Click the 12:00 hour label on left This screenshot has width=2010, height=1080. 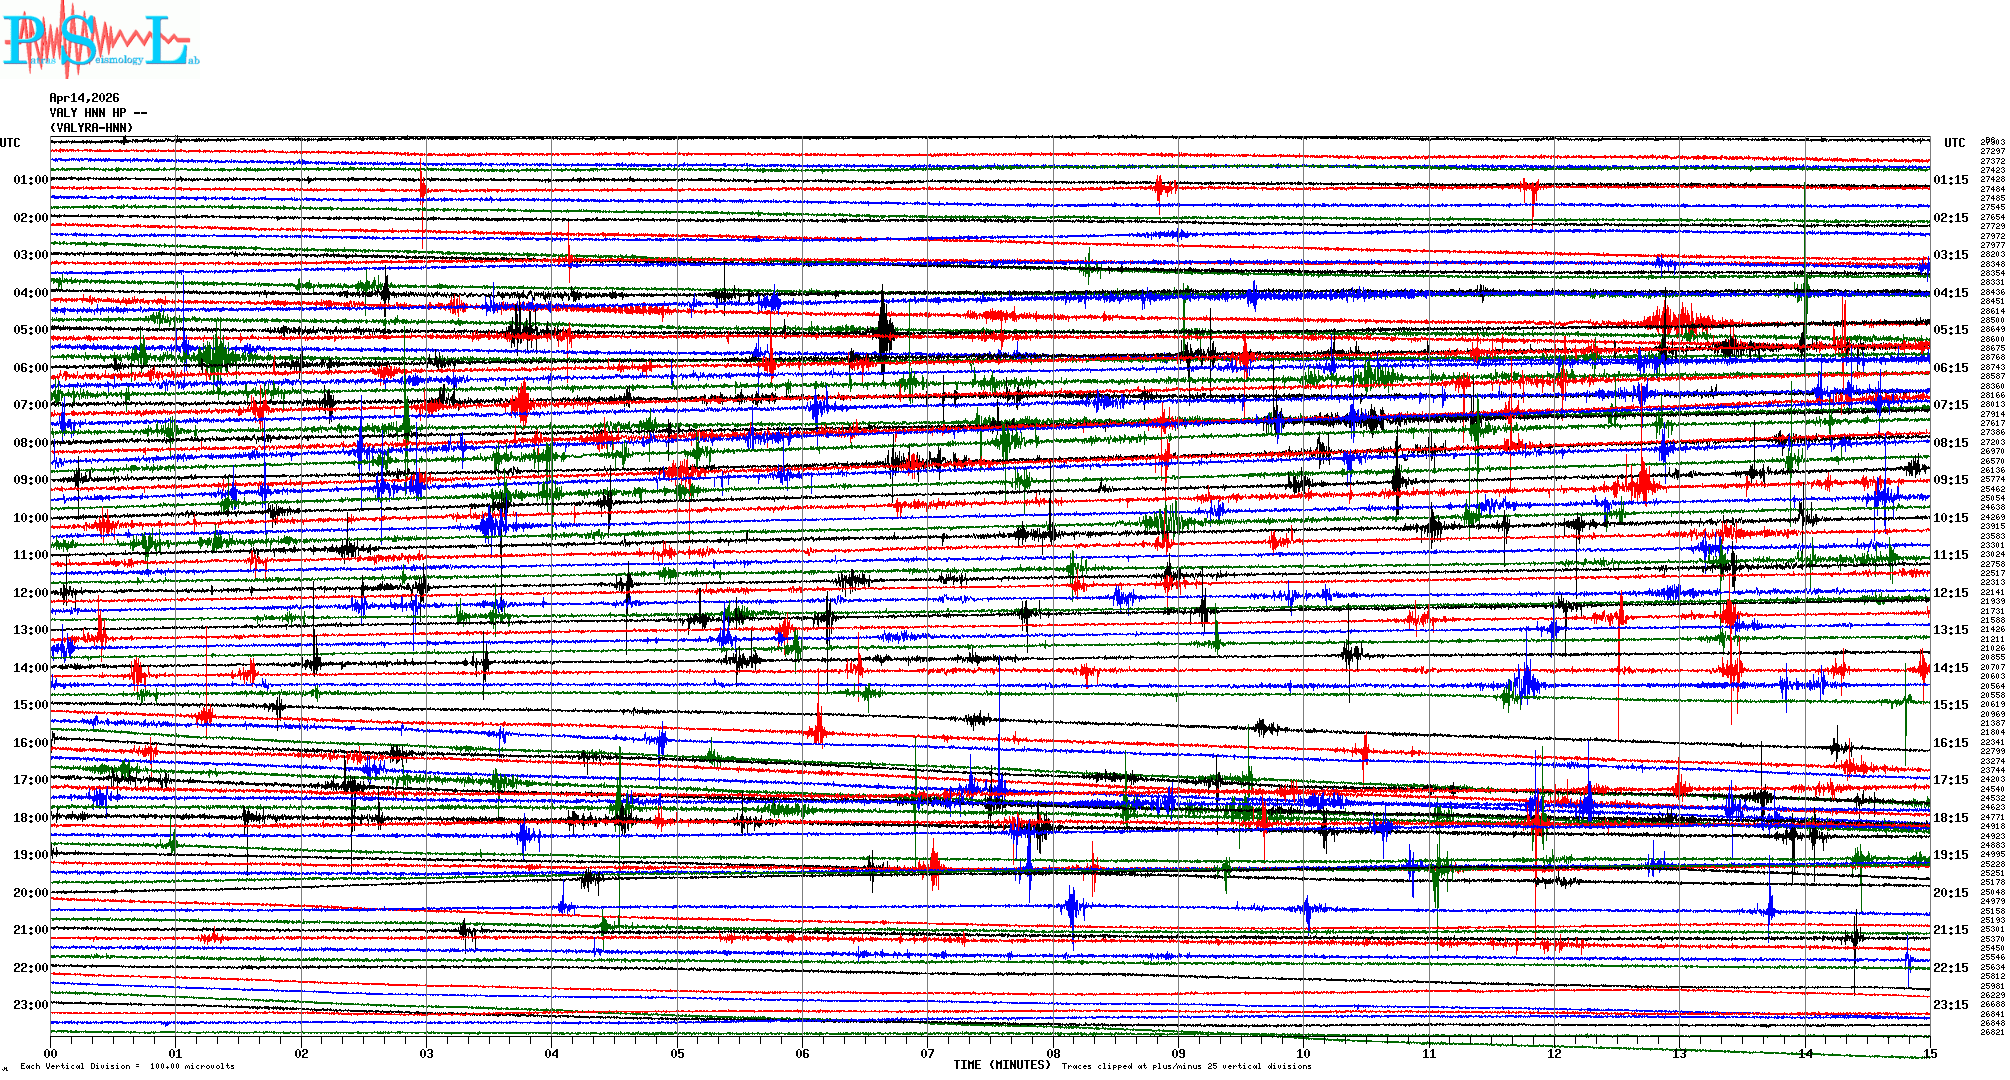[30, 593]
